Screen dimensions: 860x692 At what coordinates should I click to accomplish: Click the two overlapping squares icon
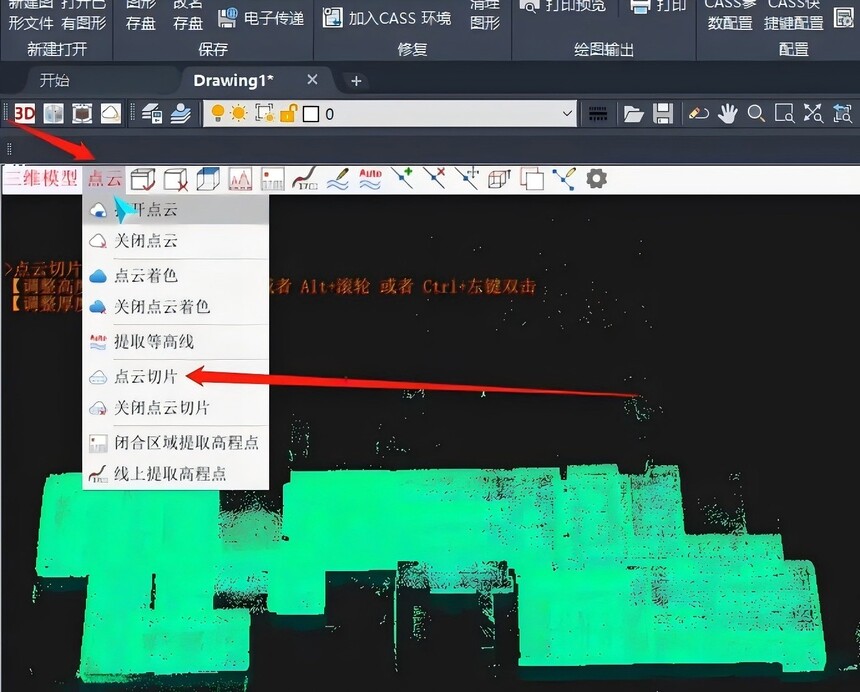pyautogui.click(x=531, y=179)
